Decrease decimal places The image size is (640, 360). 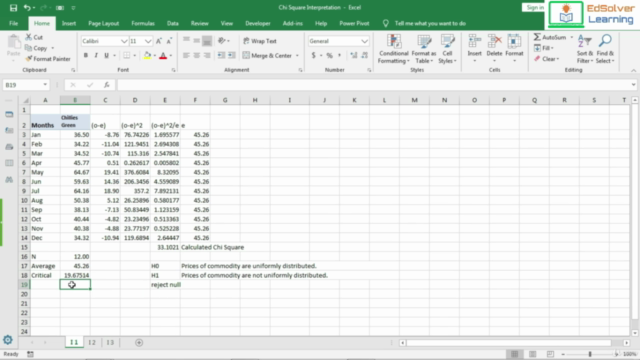tap(364, 56)
